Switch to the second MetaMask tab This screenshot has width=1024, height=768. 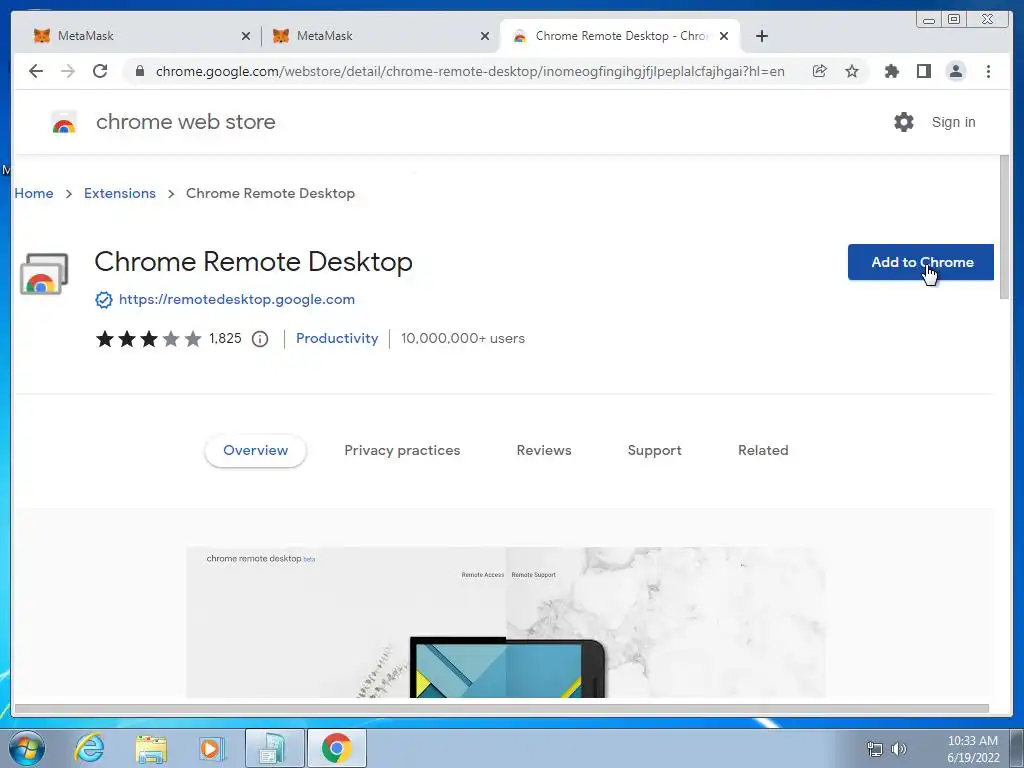379,36
